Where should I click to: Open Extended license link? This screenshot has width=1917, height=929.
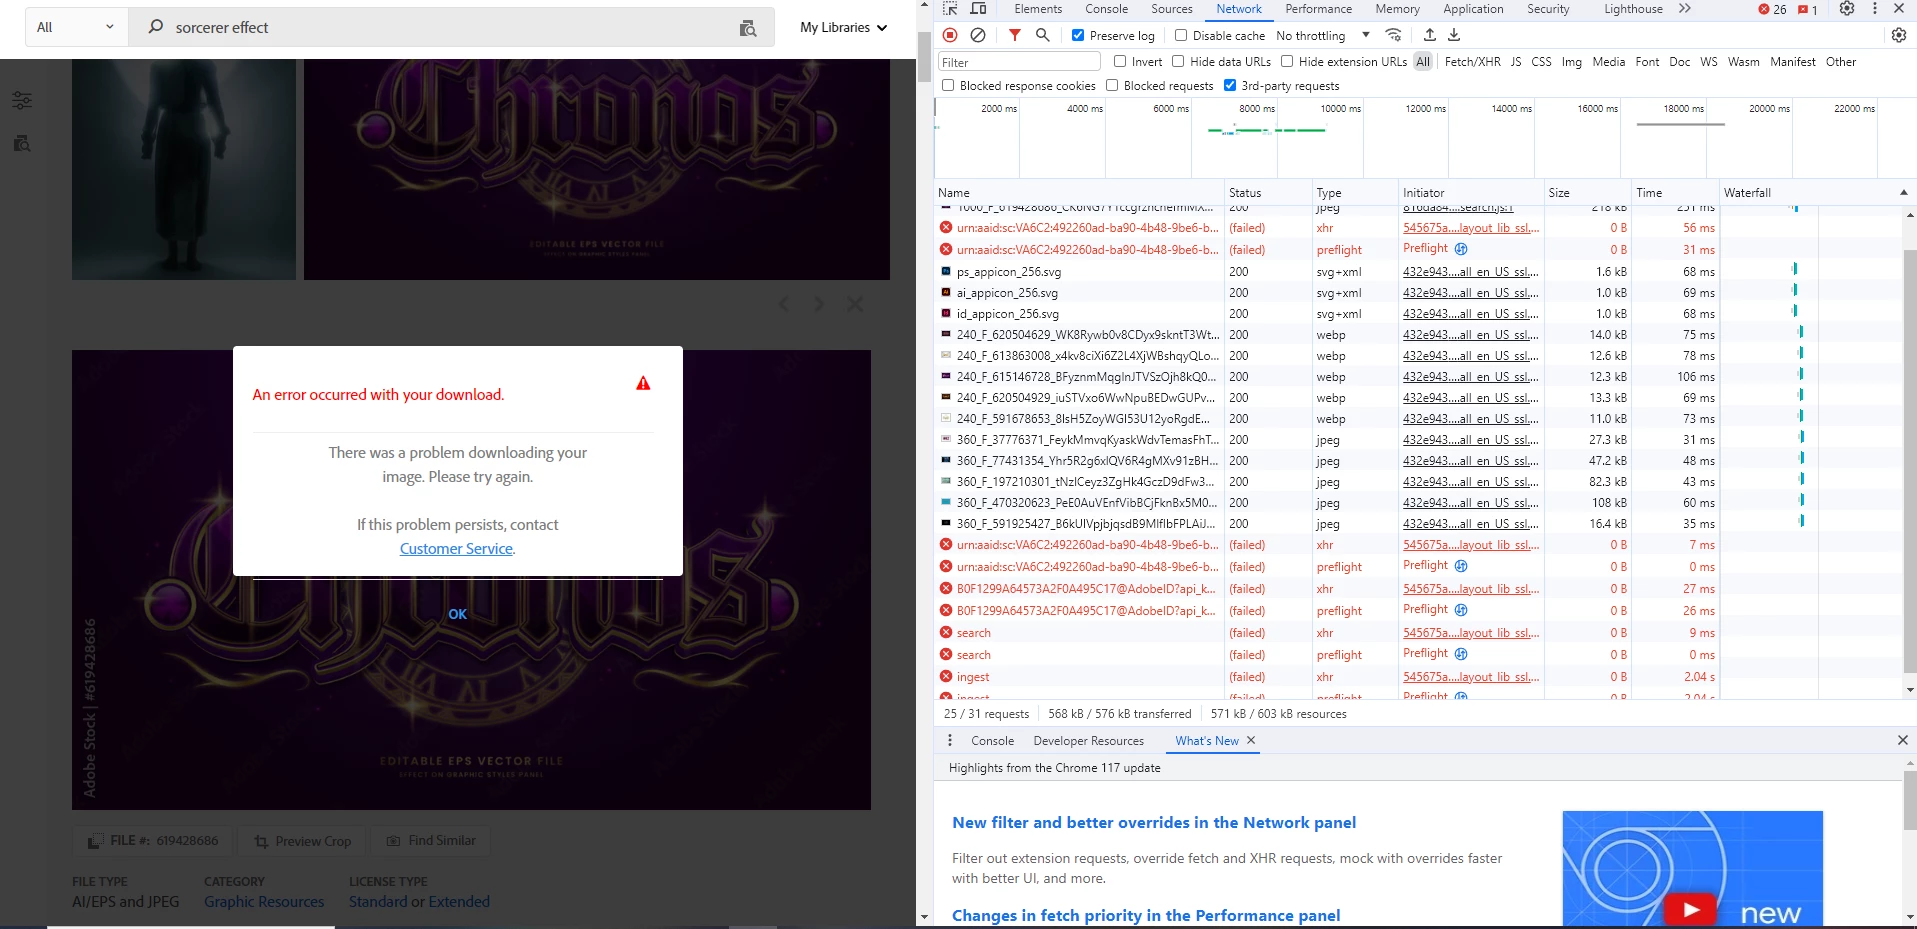(x=458, y=901)
